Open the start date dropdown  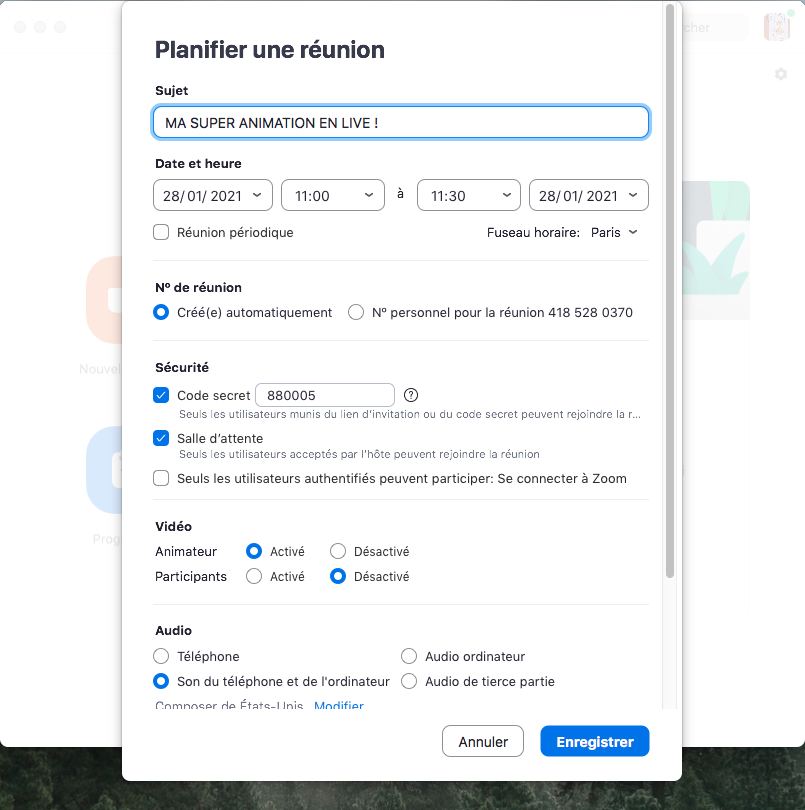(x=213, y=196)
